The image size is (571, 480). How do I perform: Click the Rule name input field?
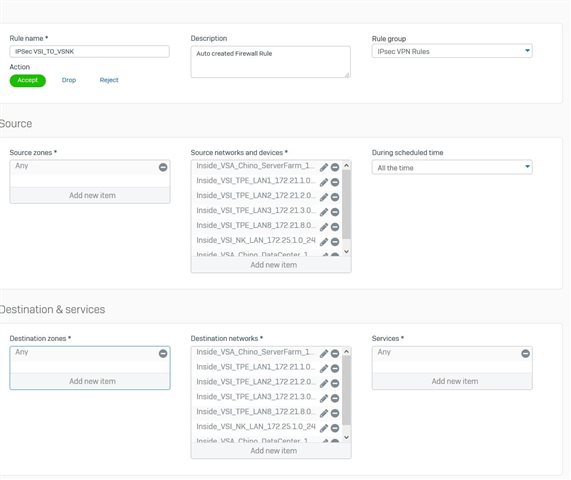90,52
